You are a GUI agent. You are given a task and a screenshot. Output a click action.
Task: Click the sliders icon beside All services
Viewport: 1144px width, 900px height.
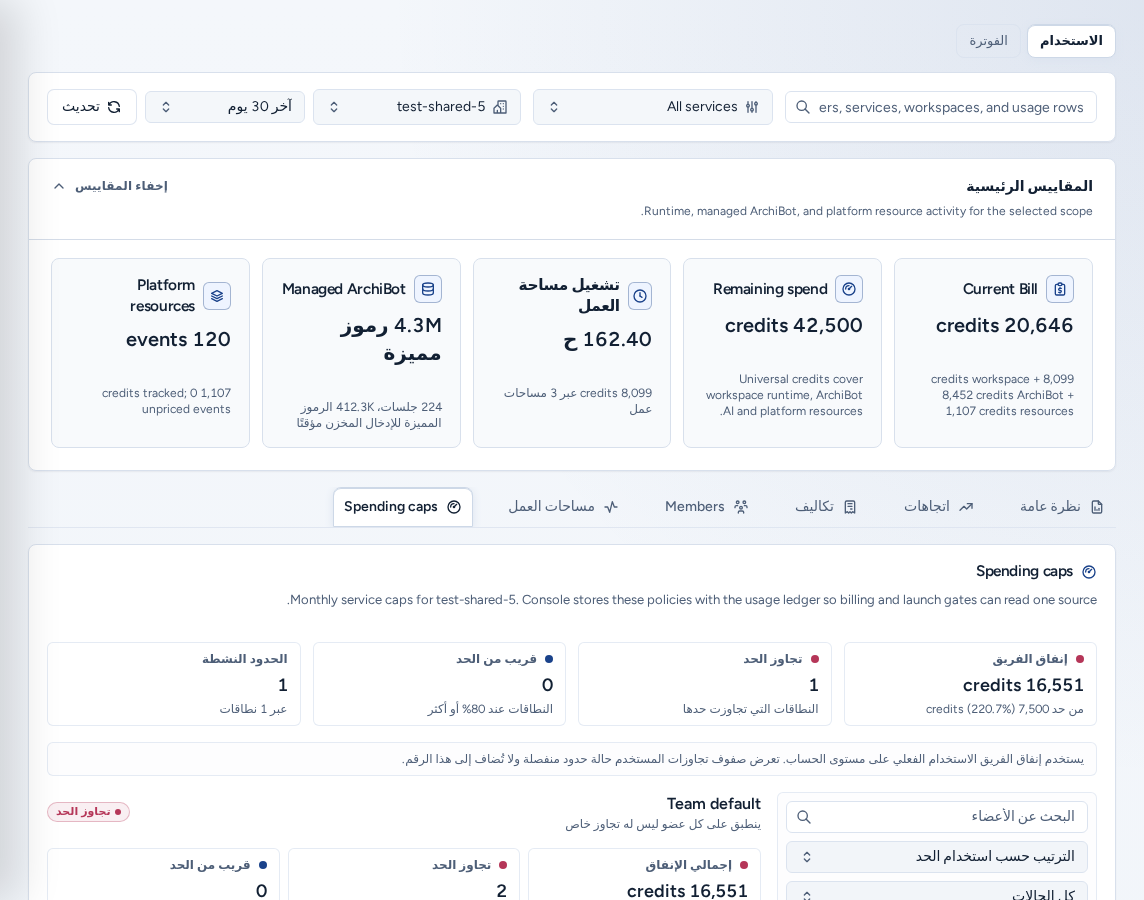click(752, 107)
